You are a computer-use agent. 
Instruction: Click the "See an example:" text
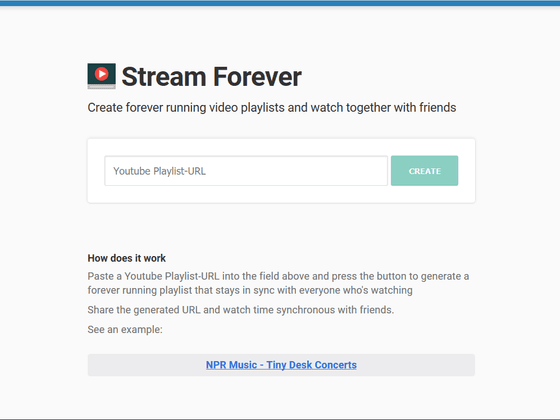click(x=125, y=329)
